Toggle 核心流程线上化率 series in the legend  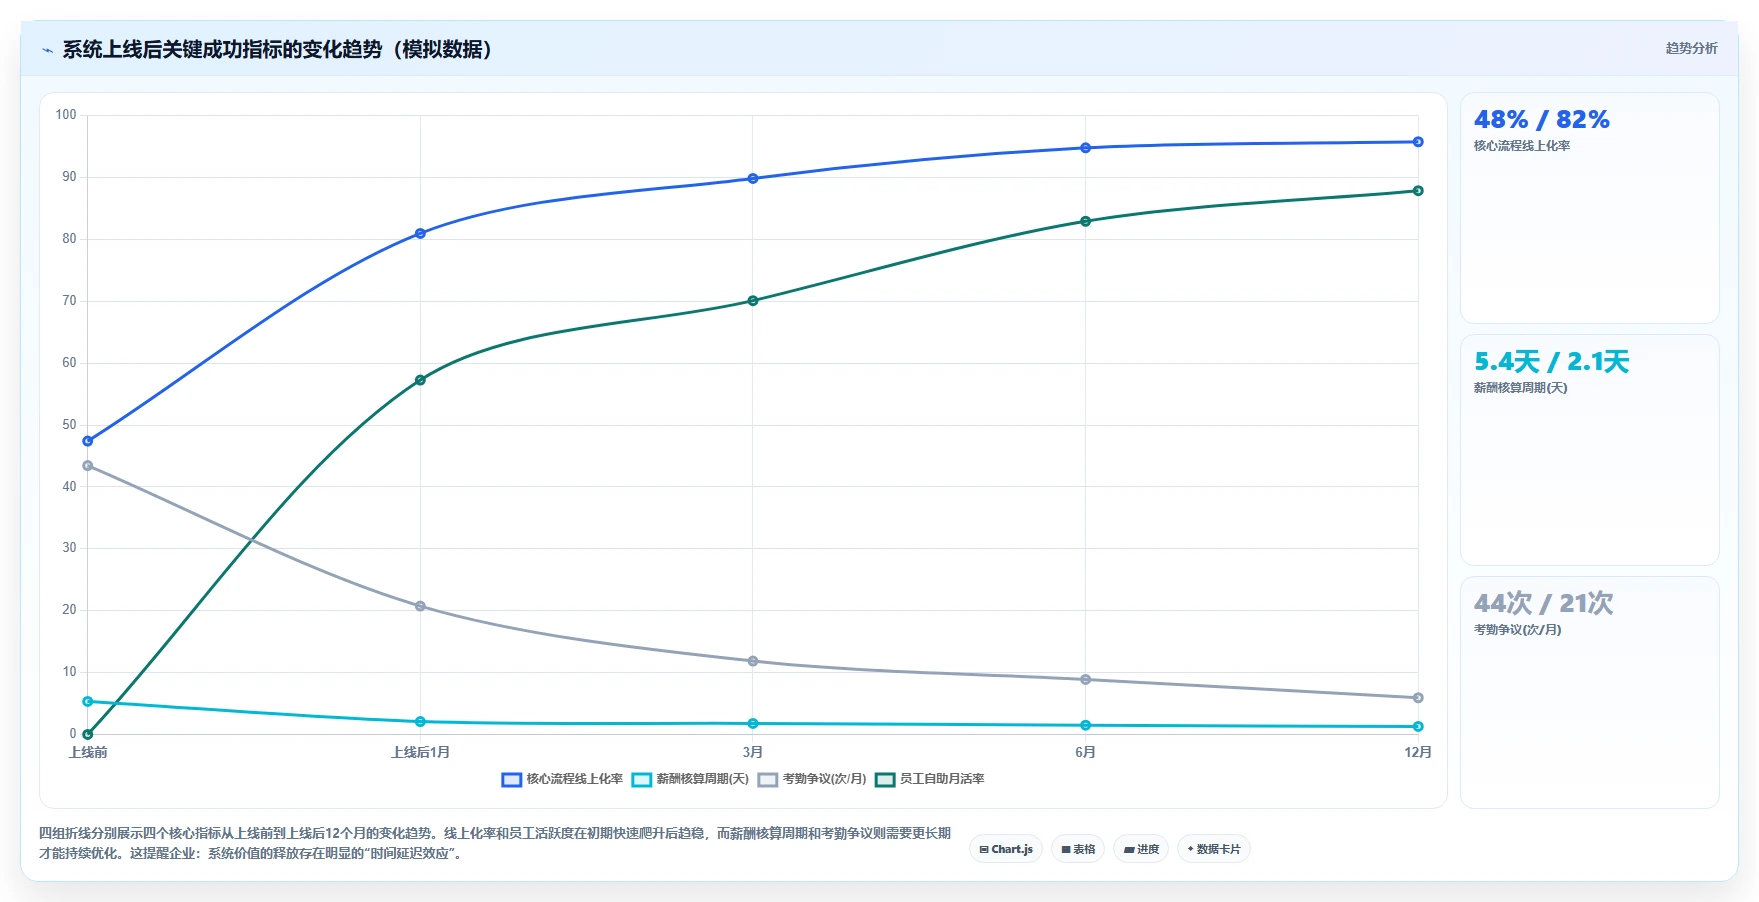562,779
